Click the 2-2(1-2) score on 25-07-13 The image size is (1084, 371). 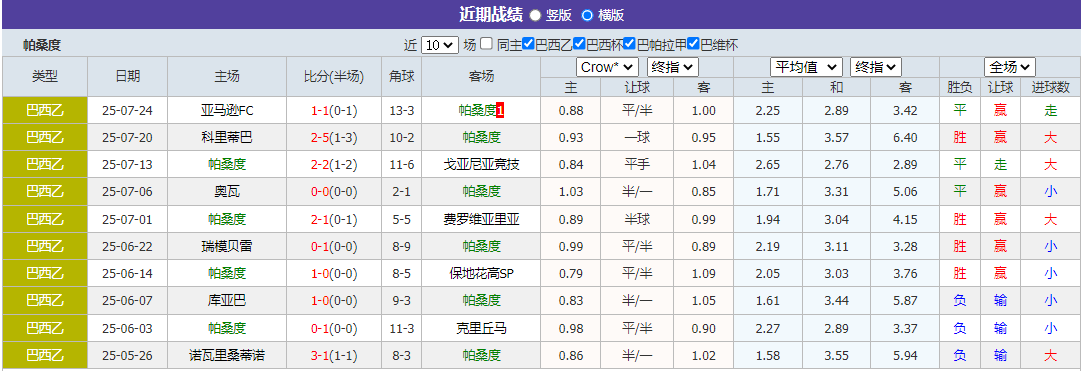[334, 164]
